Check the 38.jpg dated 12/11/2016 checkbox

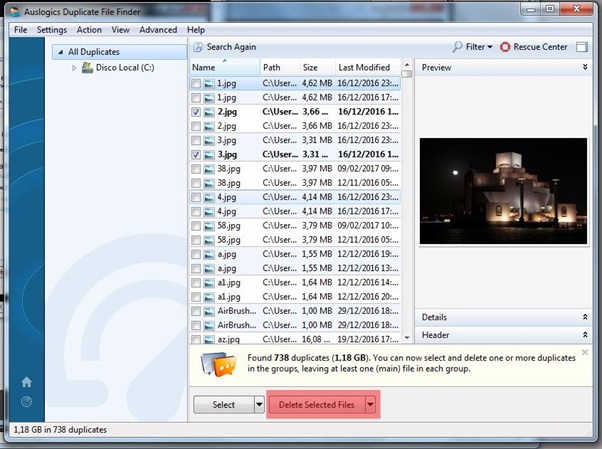pos(196,183)
